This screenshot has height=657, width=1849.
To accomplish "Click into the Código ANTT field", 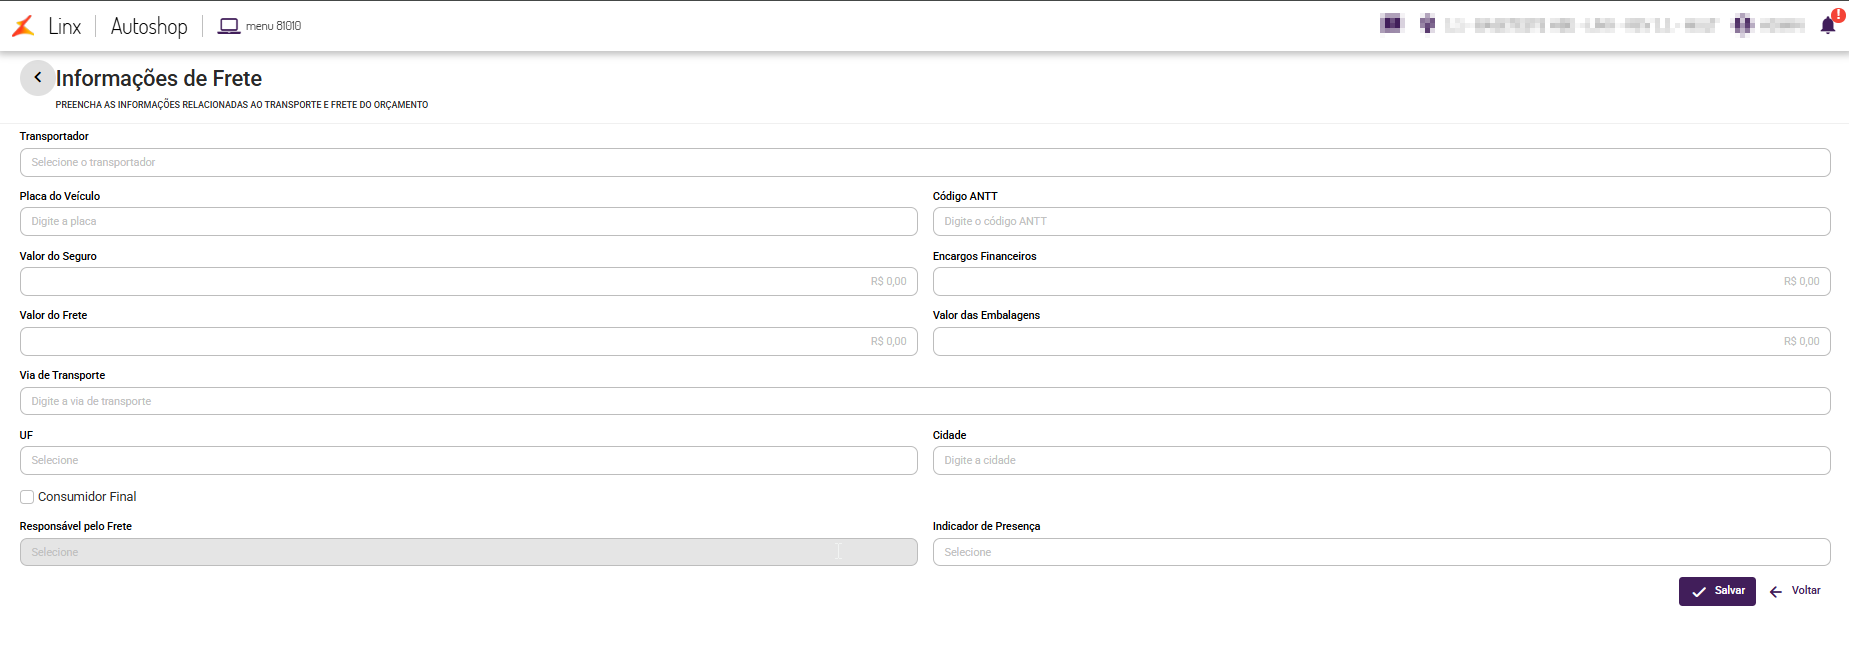I will 1381,222.
